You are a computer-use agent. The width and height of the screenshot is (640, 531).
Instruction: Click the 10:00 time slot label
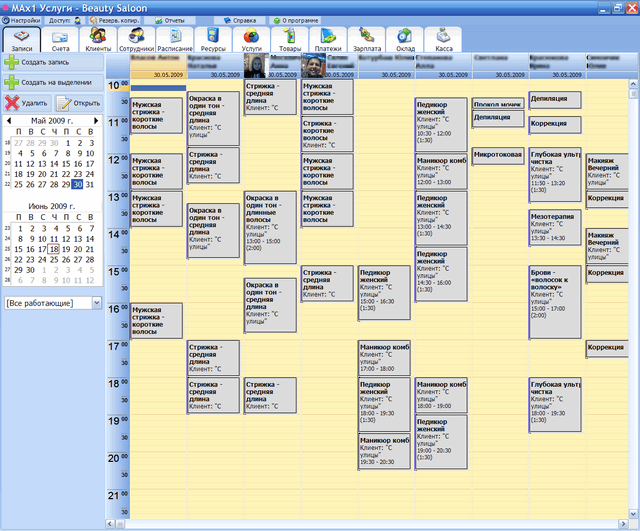click(x=118, y=86)
